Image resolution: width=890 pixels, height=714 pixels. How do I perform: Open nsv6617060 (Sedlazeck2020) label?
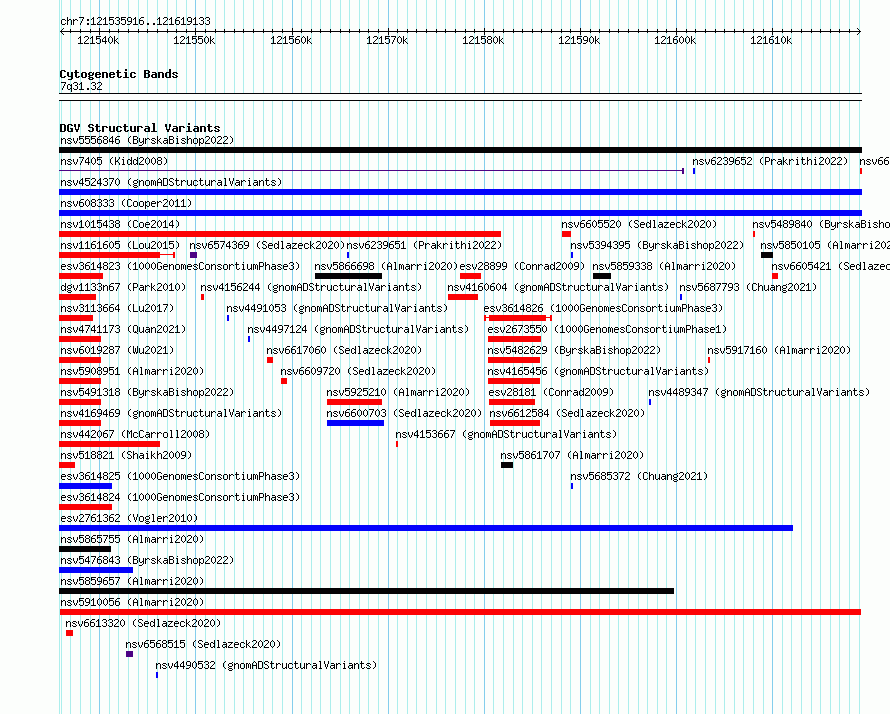point(344,350)
